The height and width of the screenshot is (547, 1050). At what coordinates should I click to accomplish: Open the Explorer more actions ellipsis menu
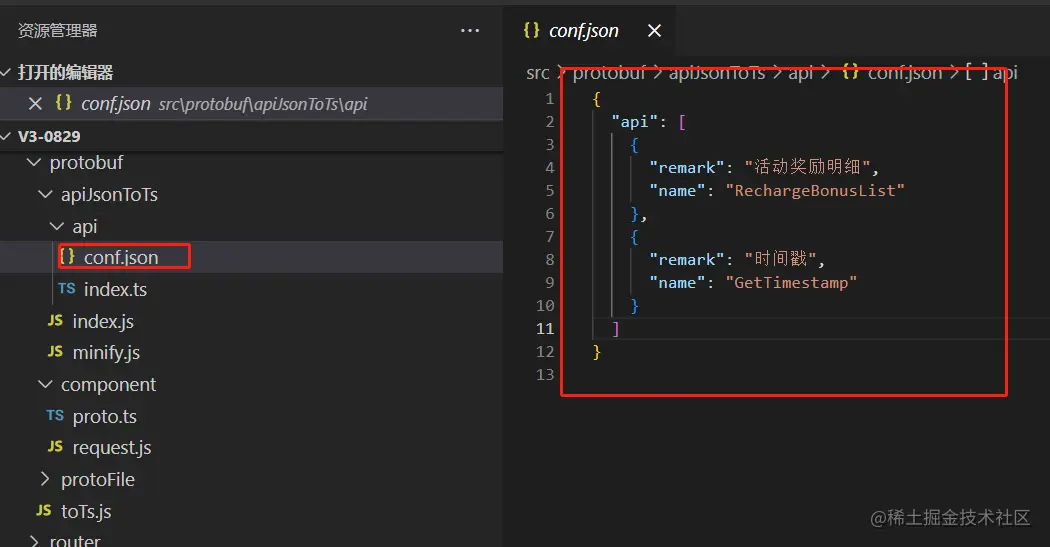469,31
